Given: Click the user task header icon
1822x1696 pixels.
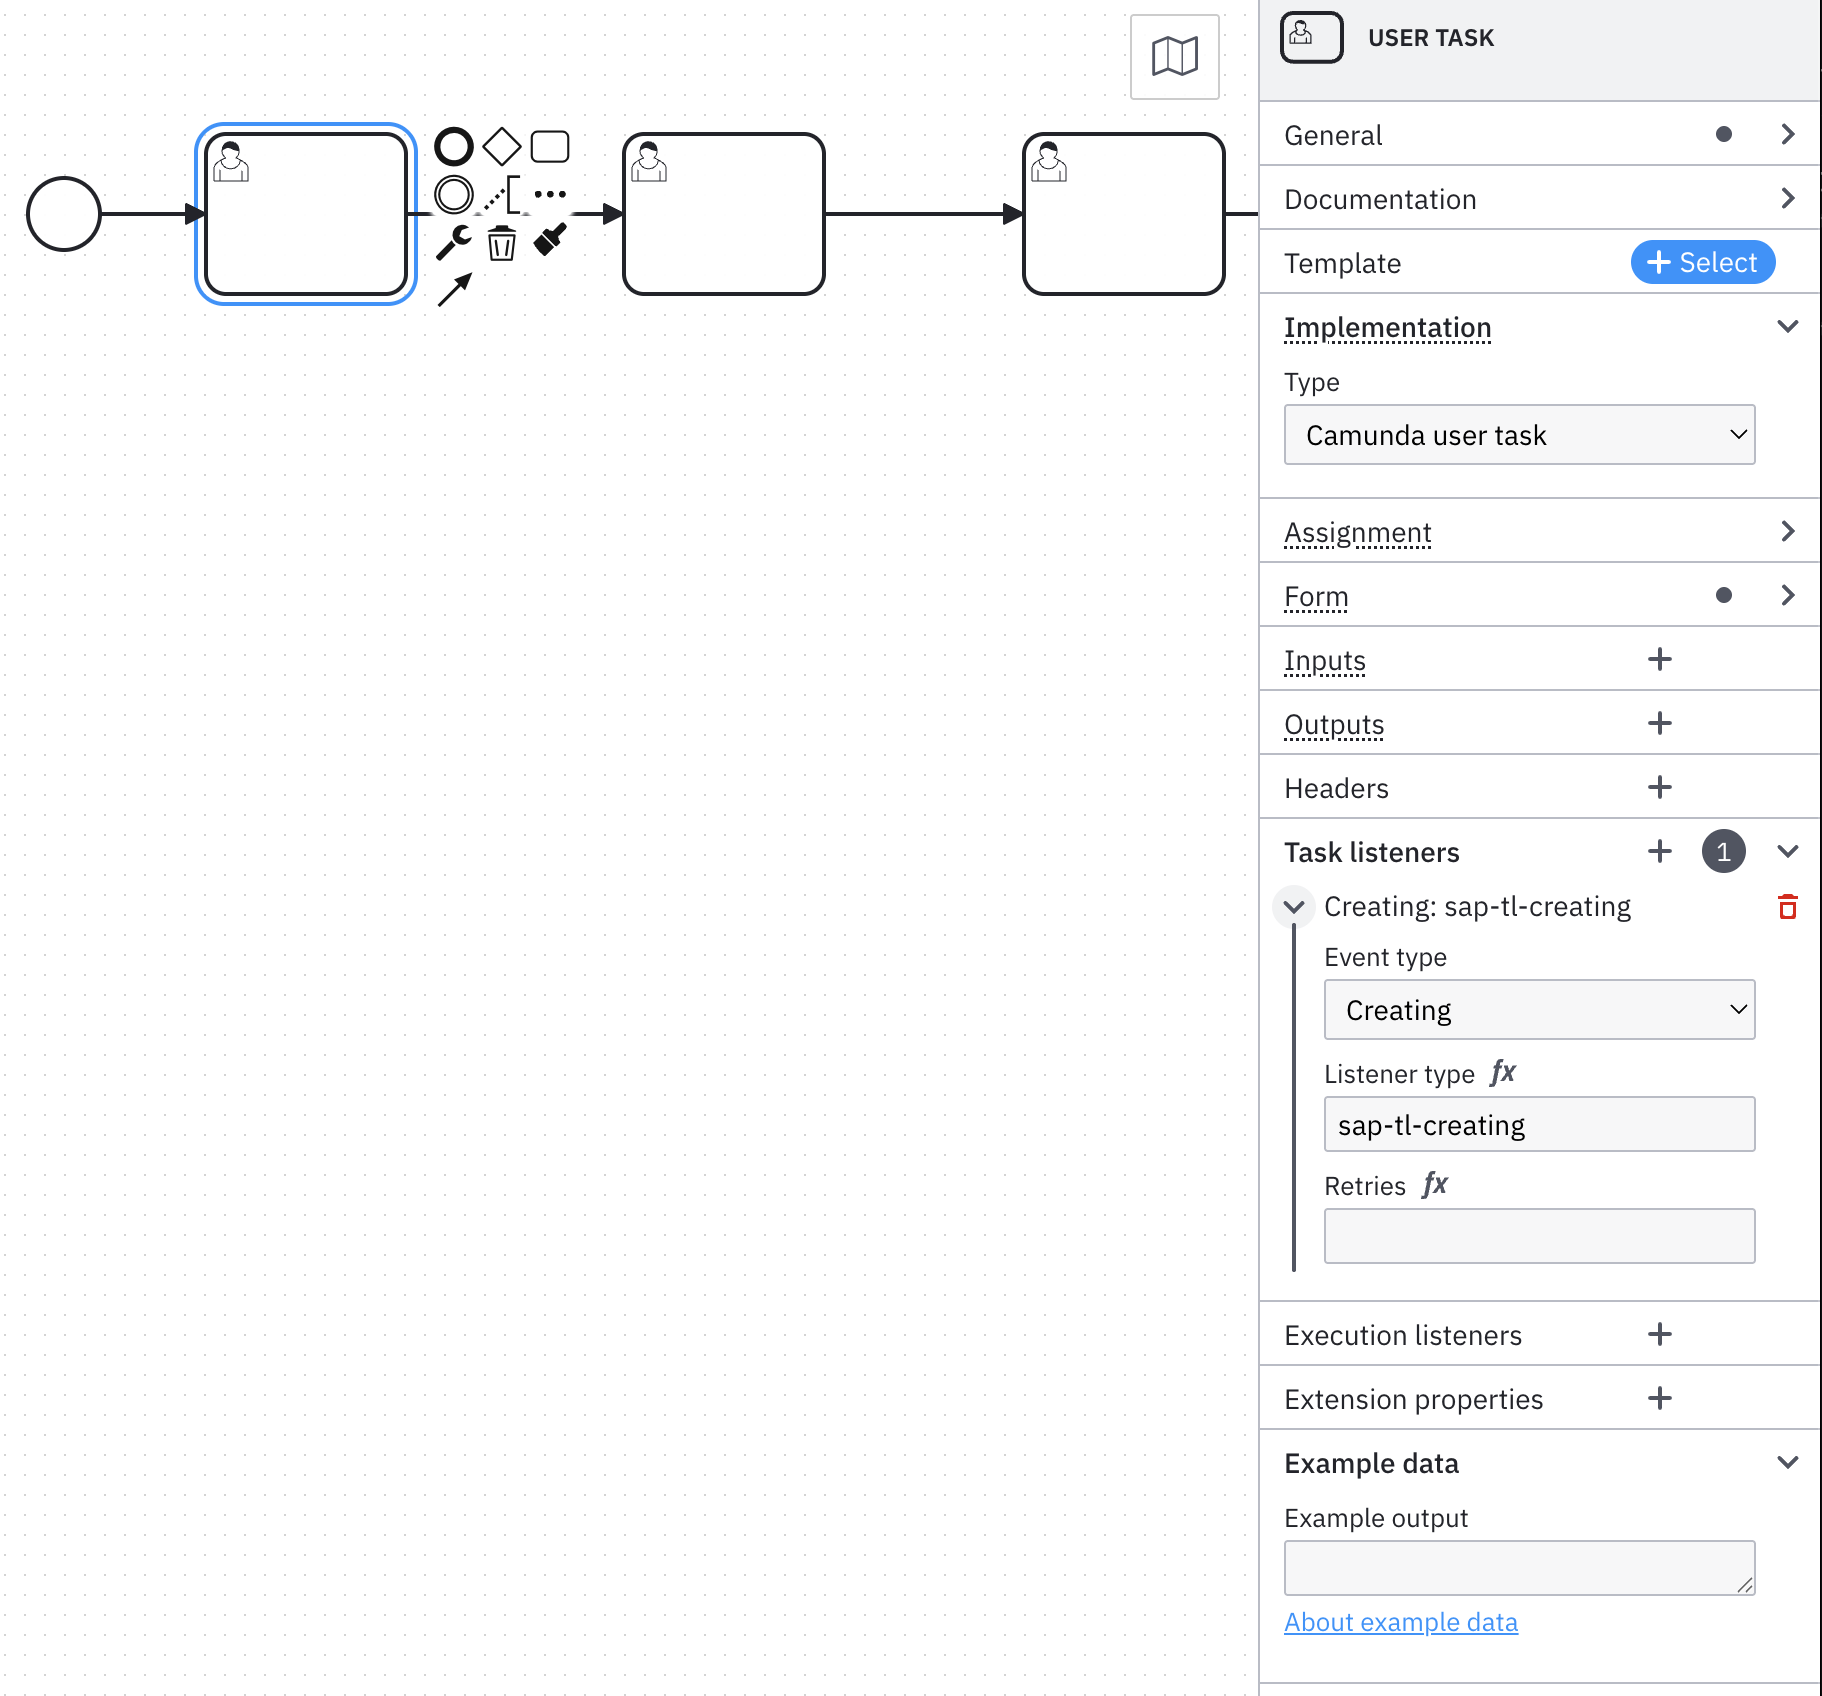Looking at the screenshot, I should coord(1311,38).
